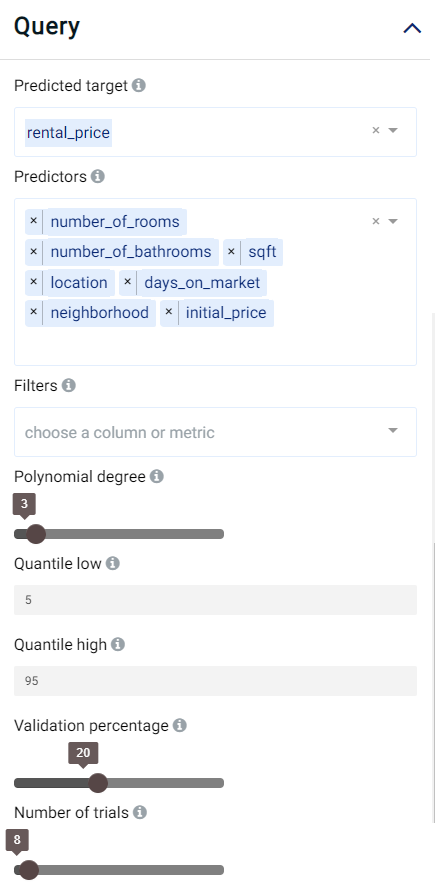Viewport: 435px width, 886px height.
Task: Clear all selected predictors
Action: click(376, 221)
